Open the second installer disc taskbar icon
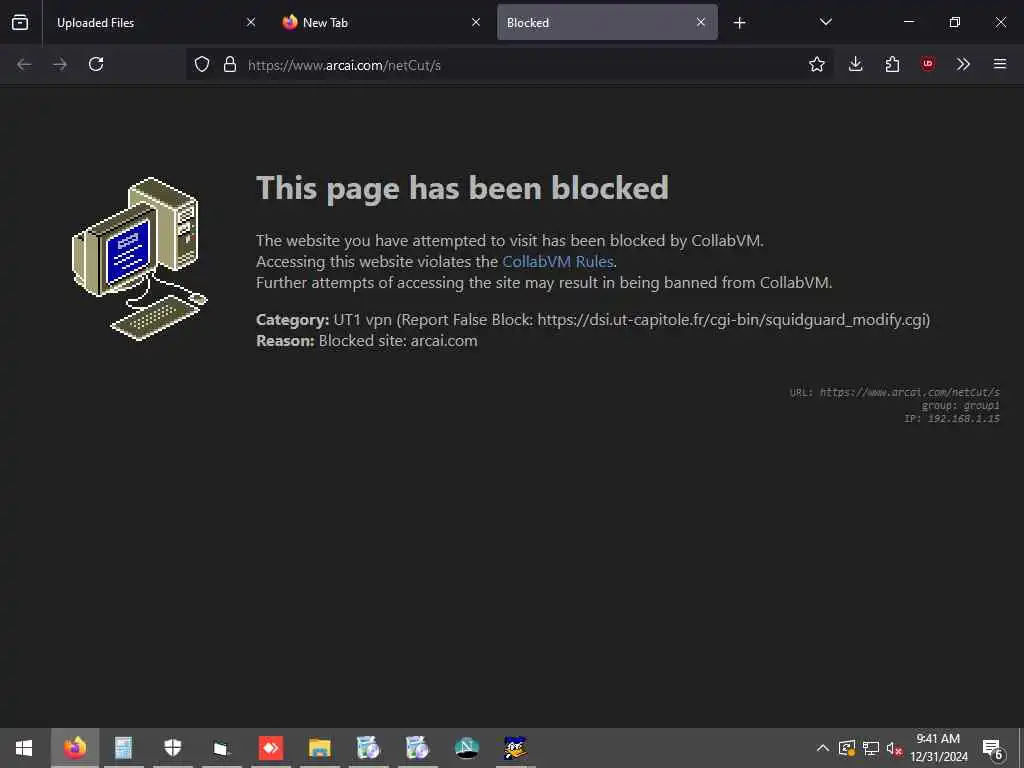The height and width of the screenshot is (768, 1024). [417, 748]
